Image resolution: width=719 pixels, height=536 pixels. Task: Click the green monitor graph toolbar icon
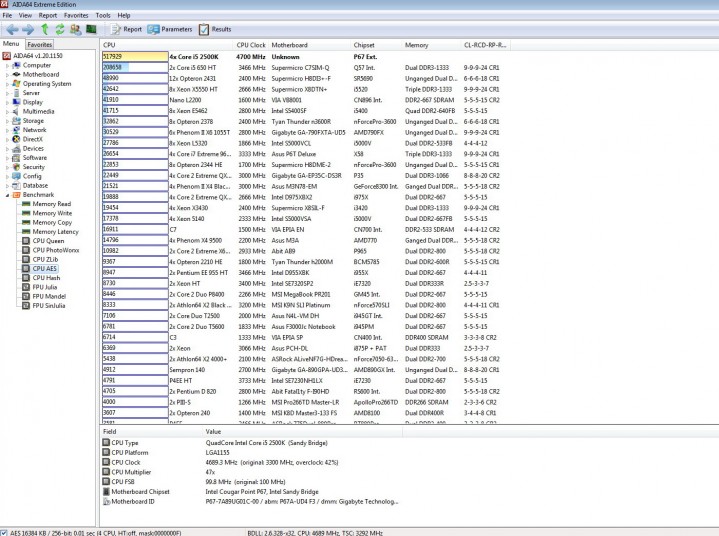(x=91, y=29)
